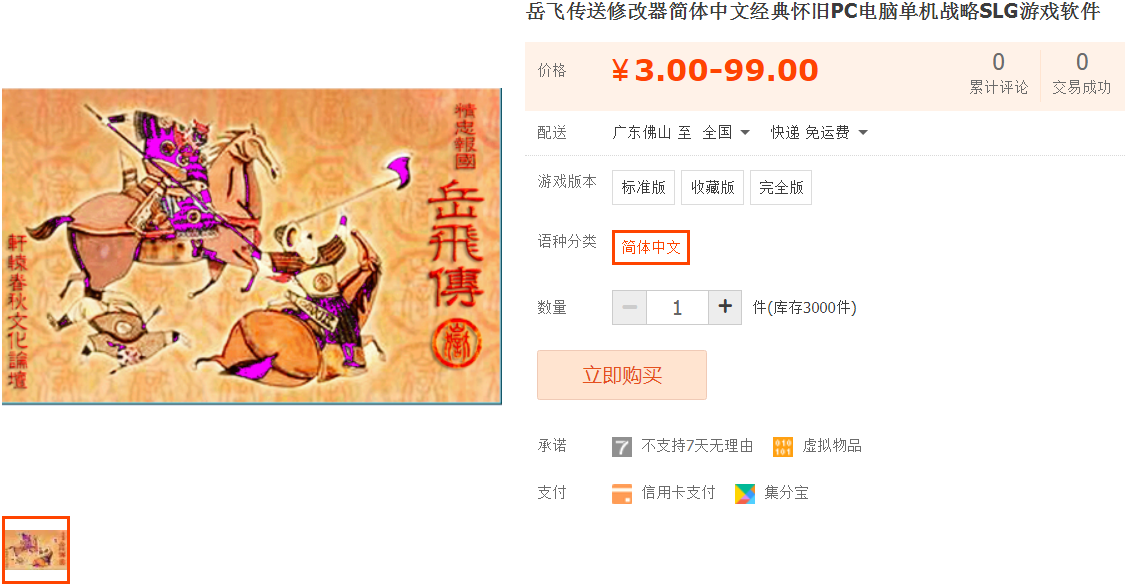This screenshot has height=585, width=1127.
Task: Increase quantity with the plus button
Action: 725,308
